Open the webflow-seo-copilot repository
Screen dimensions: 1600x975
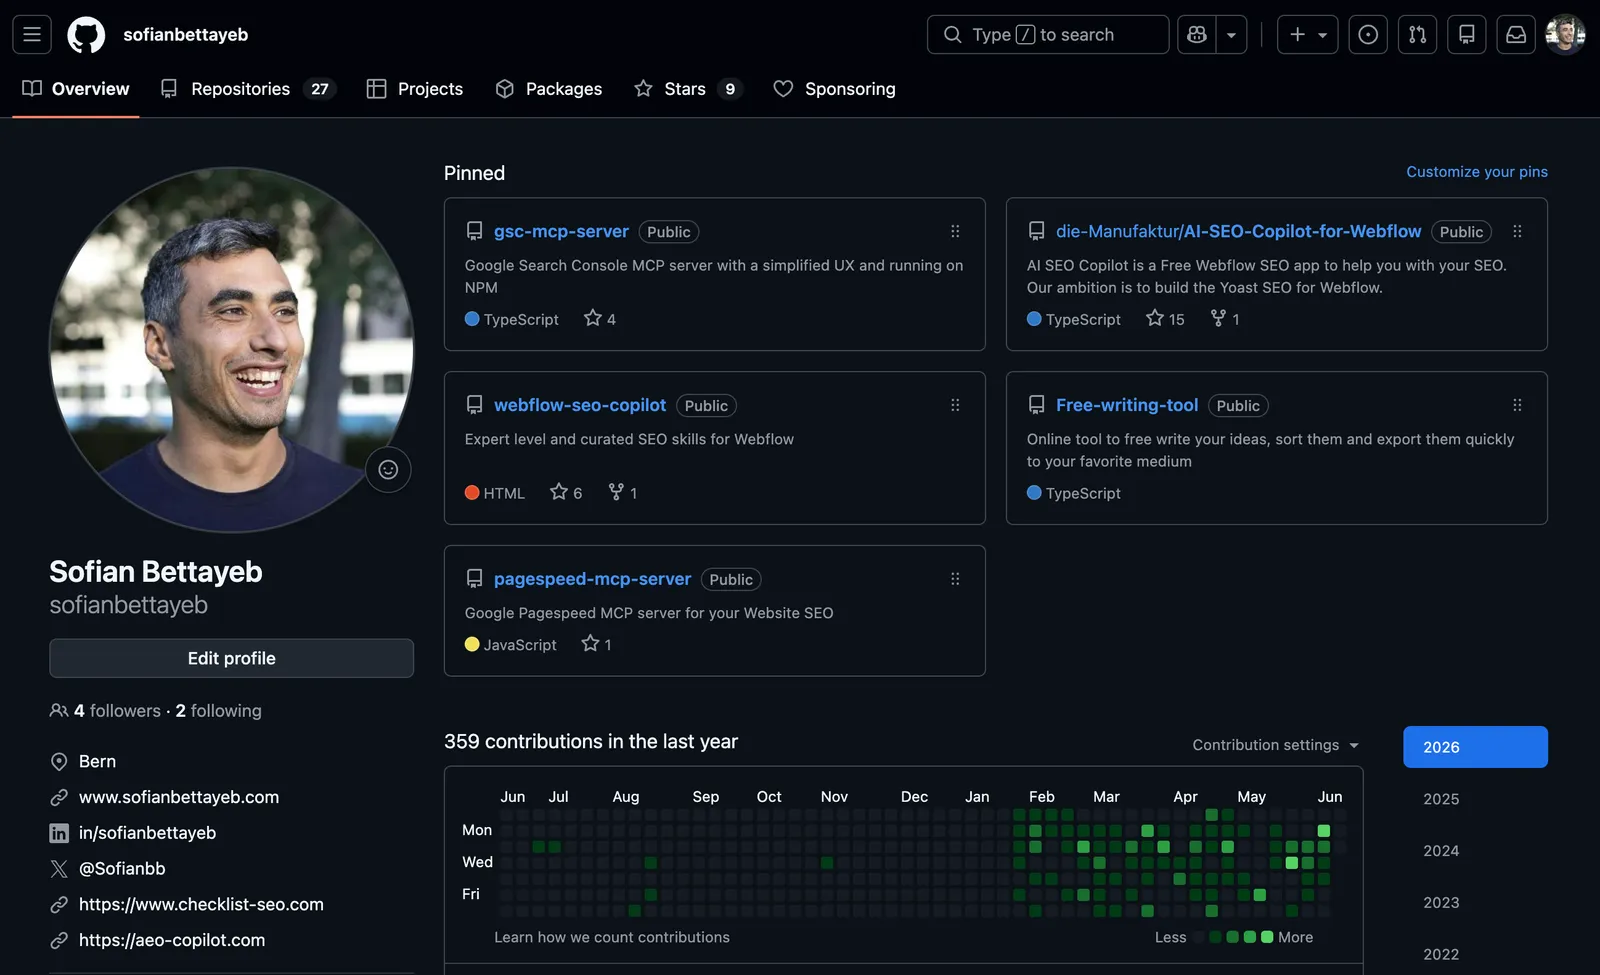coord(580,405)
